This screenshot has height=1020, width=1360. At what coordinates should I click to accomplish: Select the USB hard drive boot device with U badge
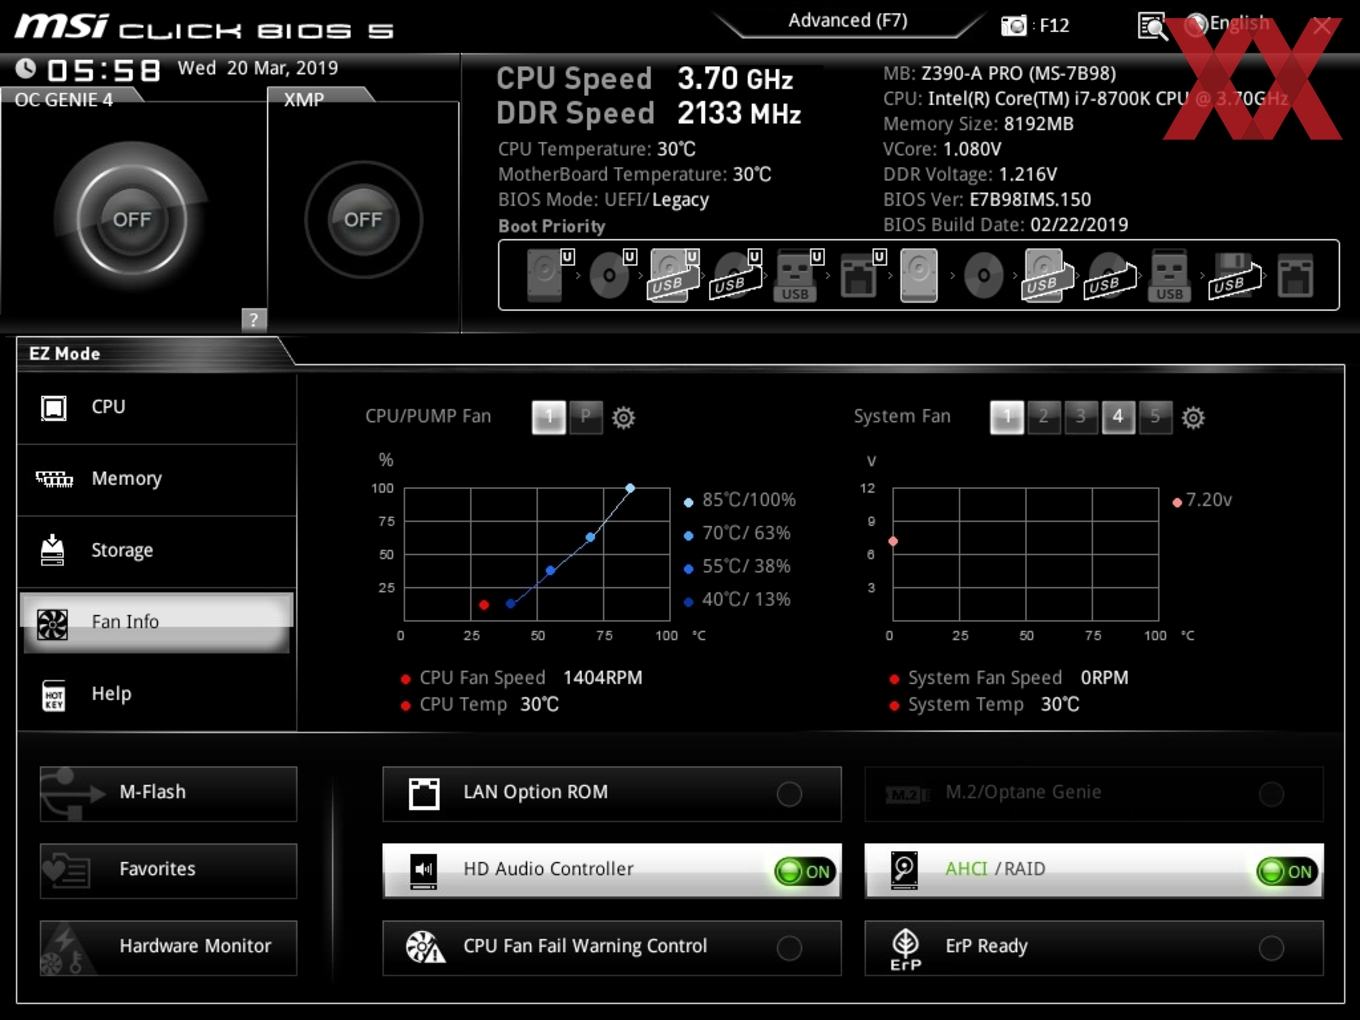[672, 275]
